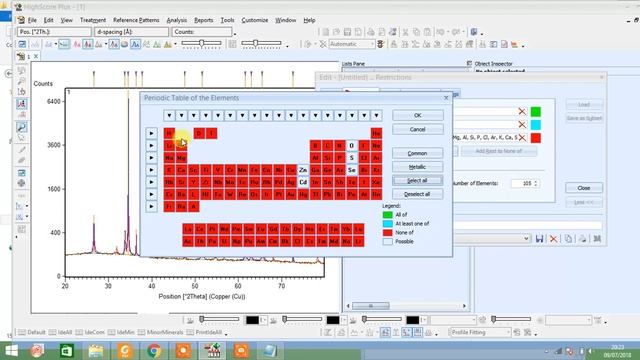Click the yellow peaks icon in display toolbar
Image resolution: width=640 pixels, height=360 pixels.
167,44
